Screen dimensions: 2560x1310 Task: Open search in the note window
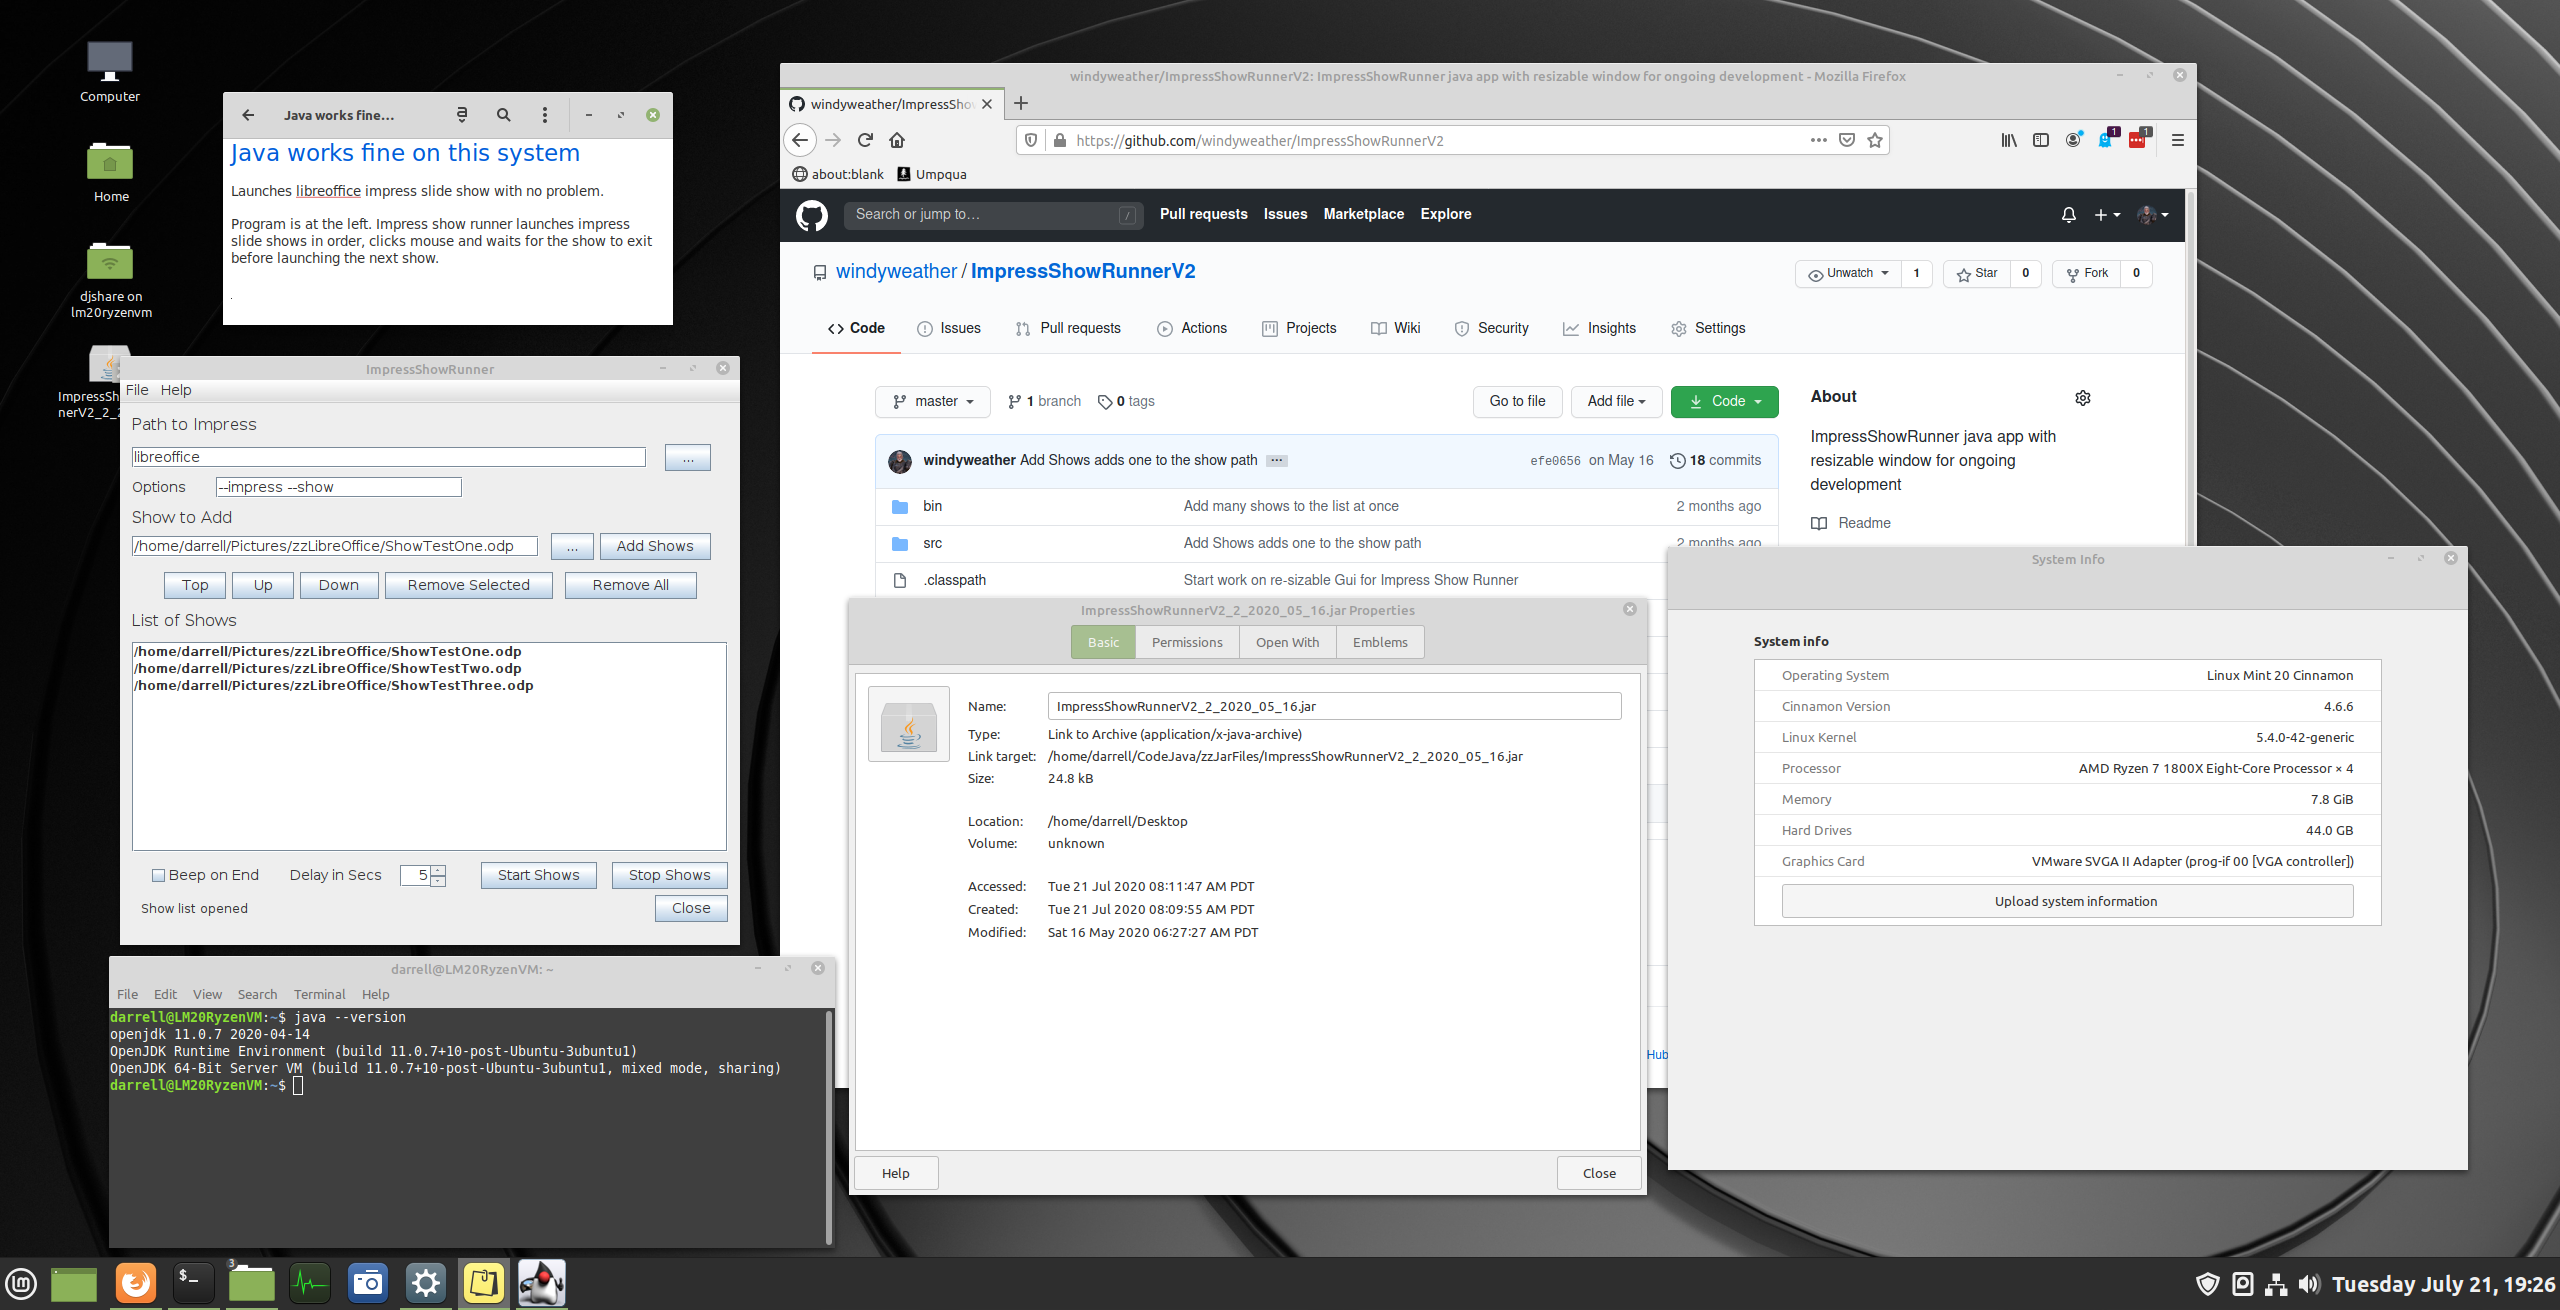(x=503, y=115)
